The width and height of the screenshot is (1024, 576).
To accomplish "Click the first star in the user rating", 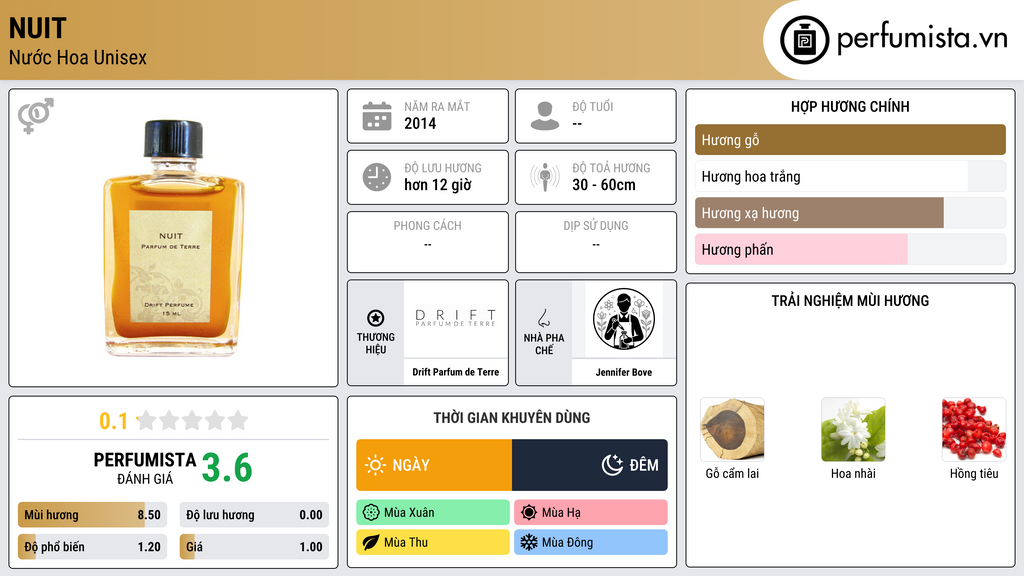I will pos(147,420).
